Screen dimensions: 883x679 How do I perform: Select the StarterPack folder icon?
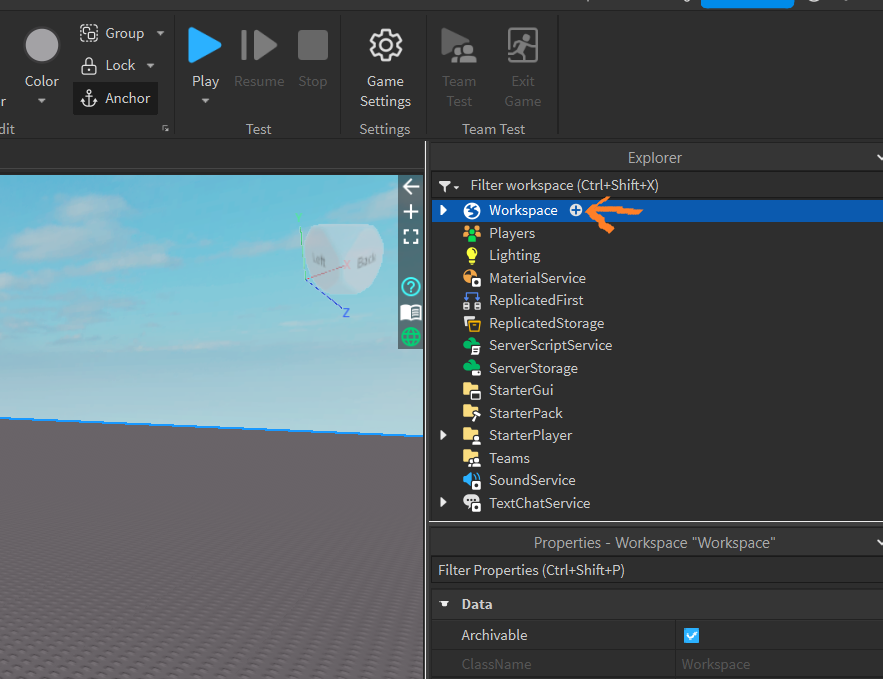click(472, 413)
